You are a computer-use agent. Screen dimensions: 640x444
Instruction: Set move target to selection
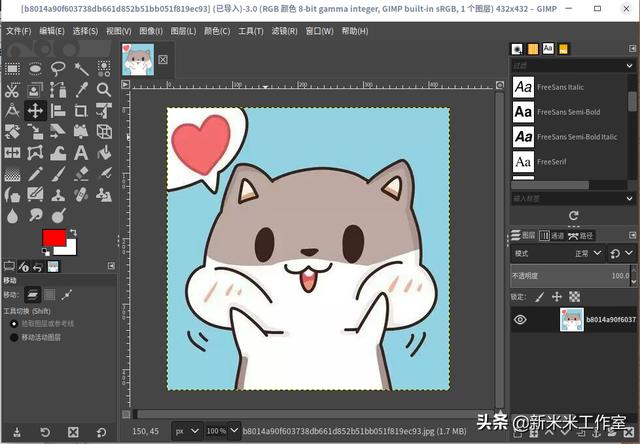pos(50,294)
